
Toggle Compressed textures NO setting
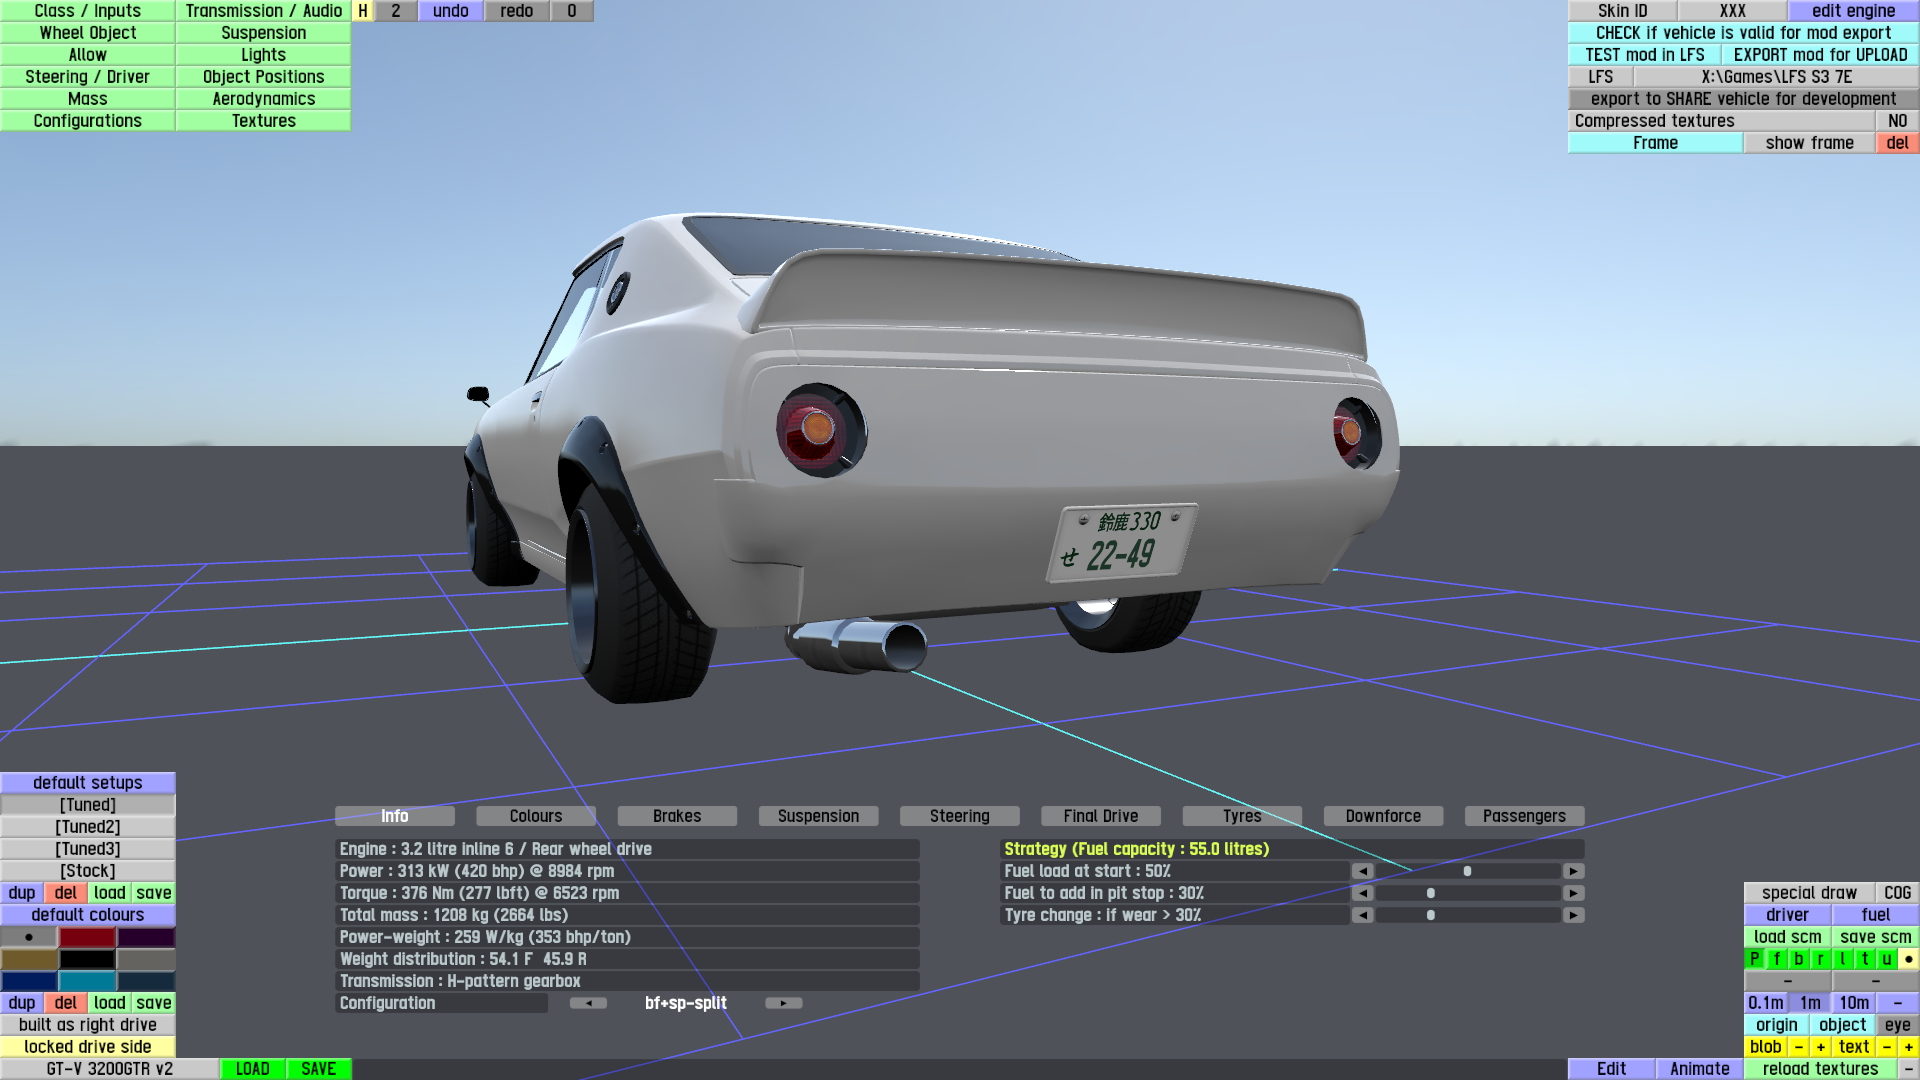coord(1897,121)
